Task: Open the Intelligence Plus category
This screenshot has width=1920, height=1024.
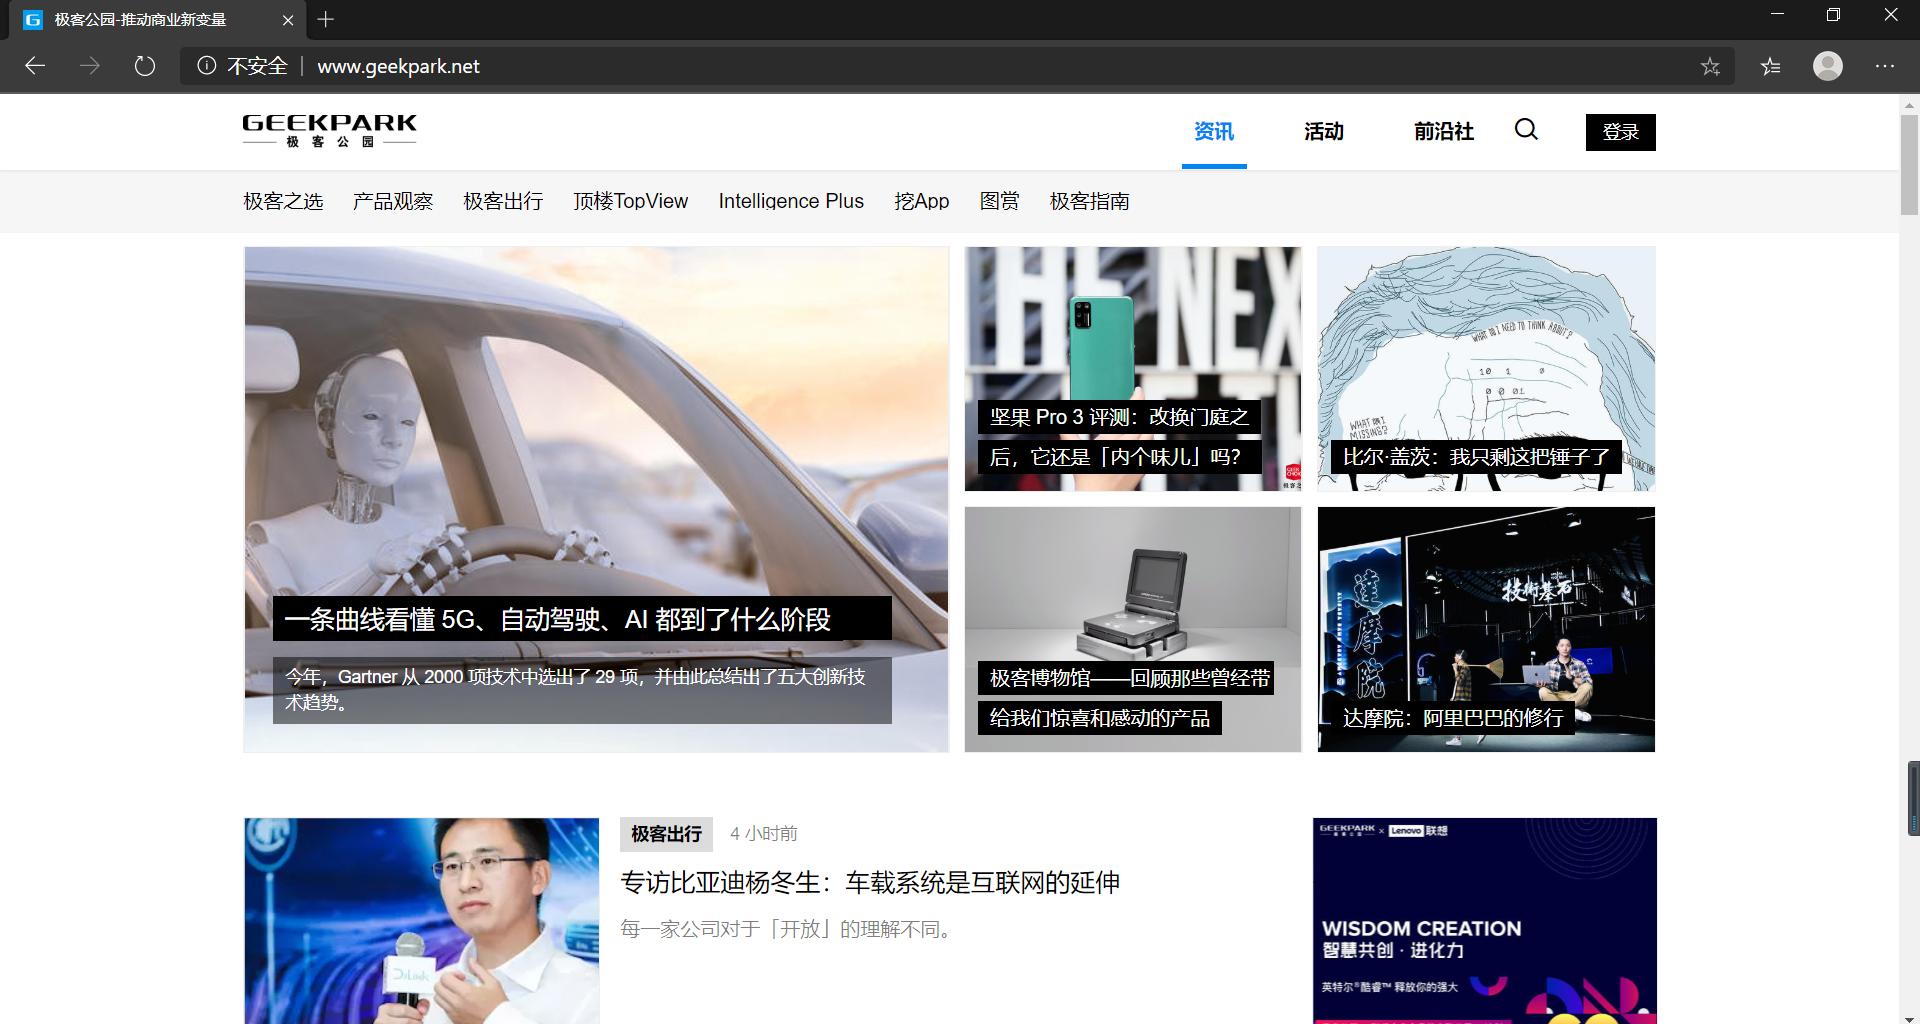Action: [791, 201]
